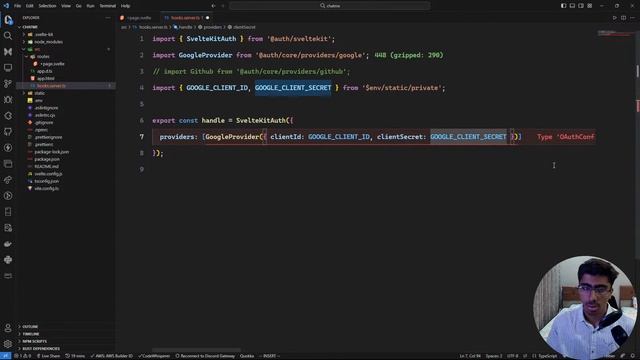
Task: Open the Docker whale icon
Action: (8, 244)
